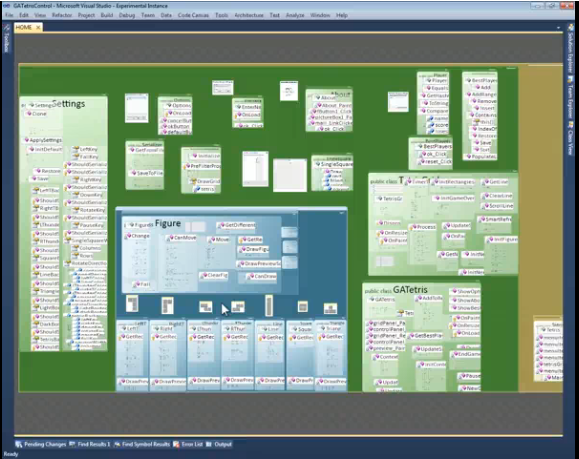
Task: Select the Settings class title
Action: tap(69, 104)
